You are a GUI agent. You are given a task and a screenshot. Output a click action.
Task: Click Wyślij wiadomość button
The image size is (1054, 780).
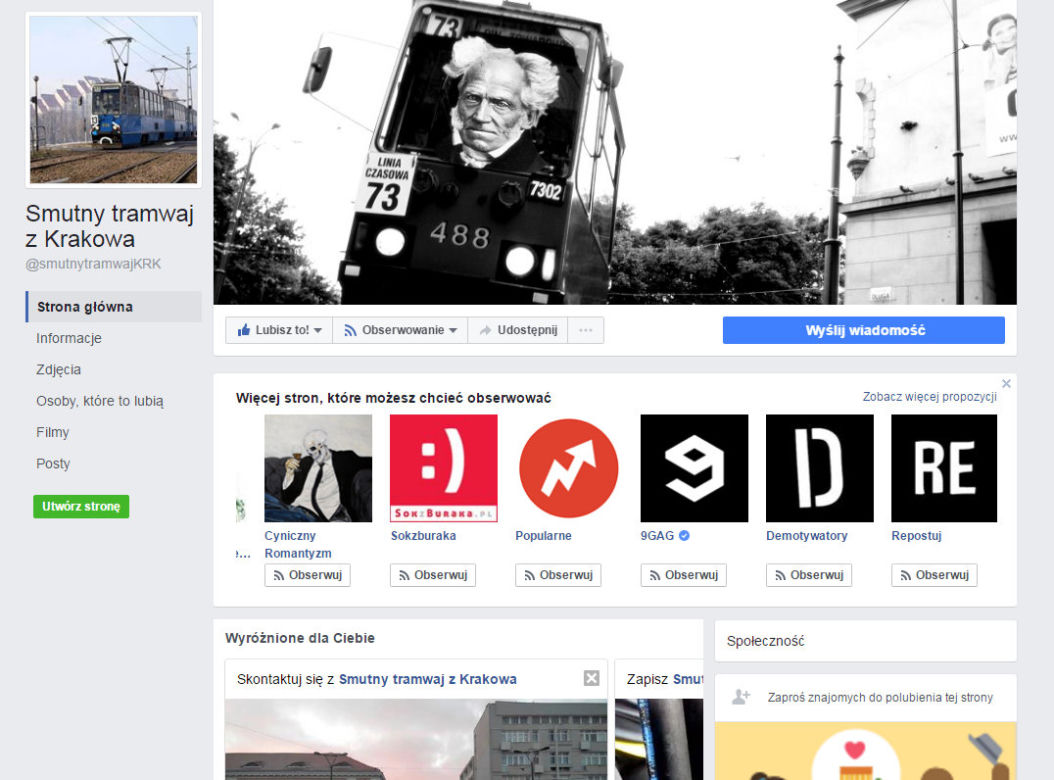(864, 330)
